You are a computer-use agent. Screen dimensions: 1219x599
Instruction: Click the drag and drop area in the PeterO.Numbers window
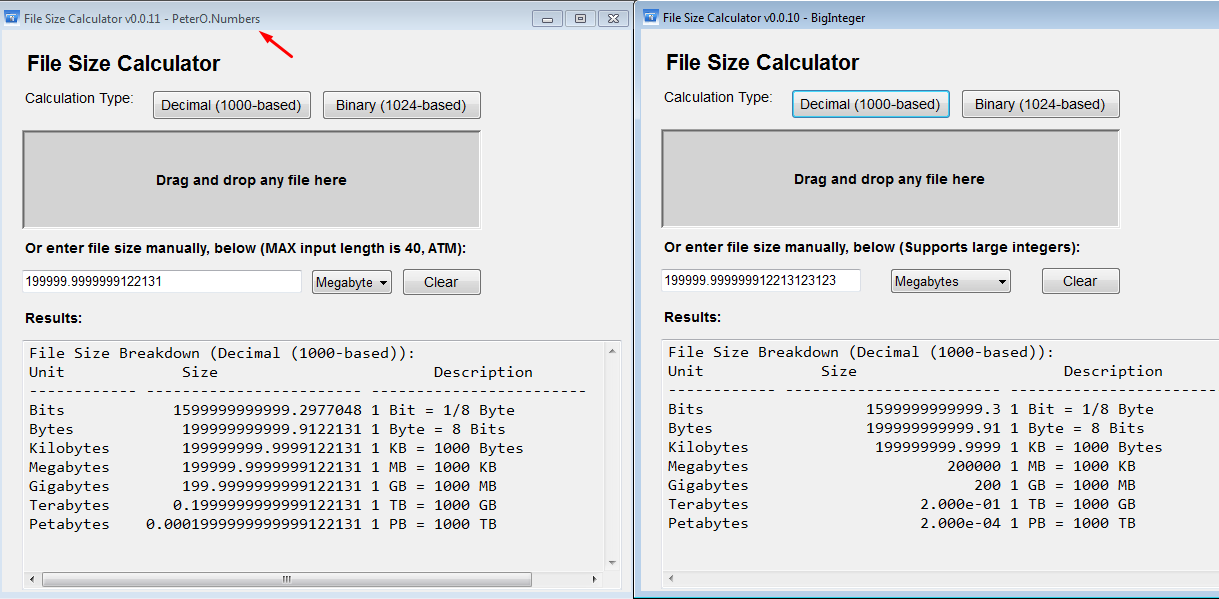click(251, 180)
